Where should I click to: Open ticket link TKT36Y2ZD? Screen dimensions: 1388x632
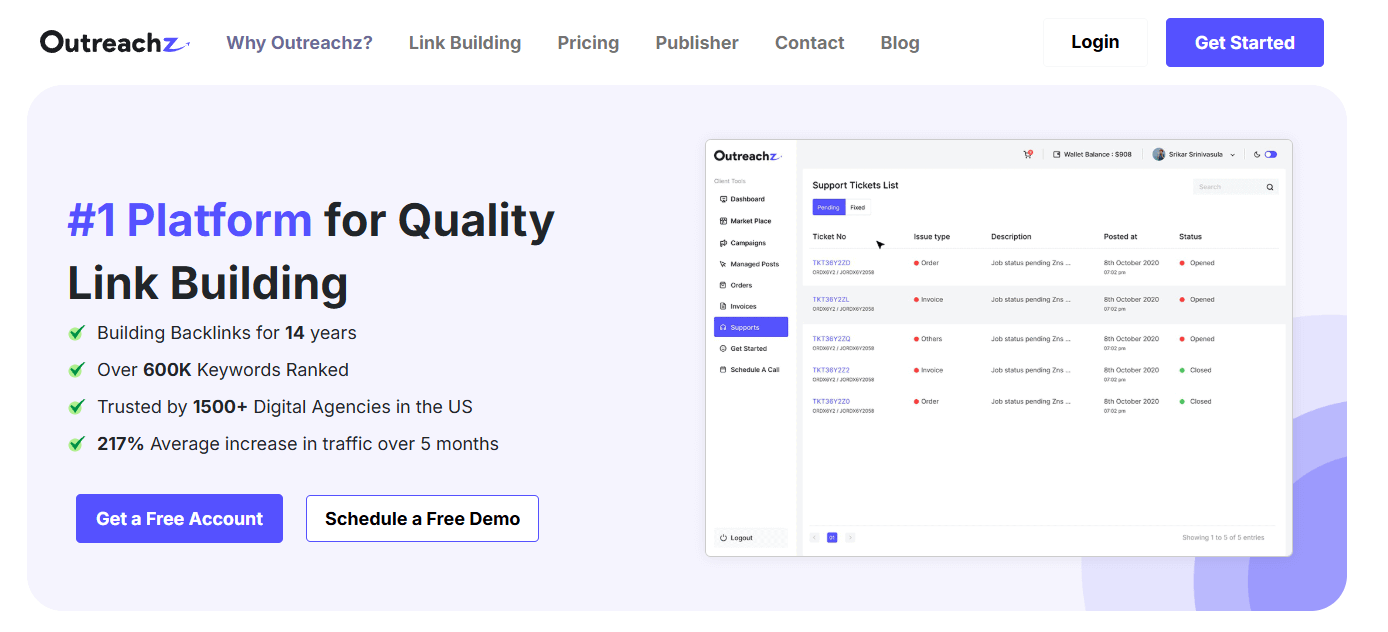tap(831, 263)
